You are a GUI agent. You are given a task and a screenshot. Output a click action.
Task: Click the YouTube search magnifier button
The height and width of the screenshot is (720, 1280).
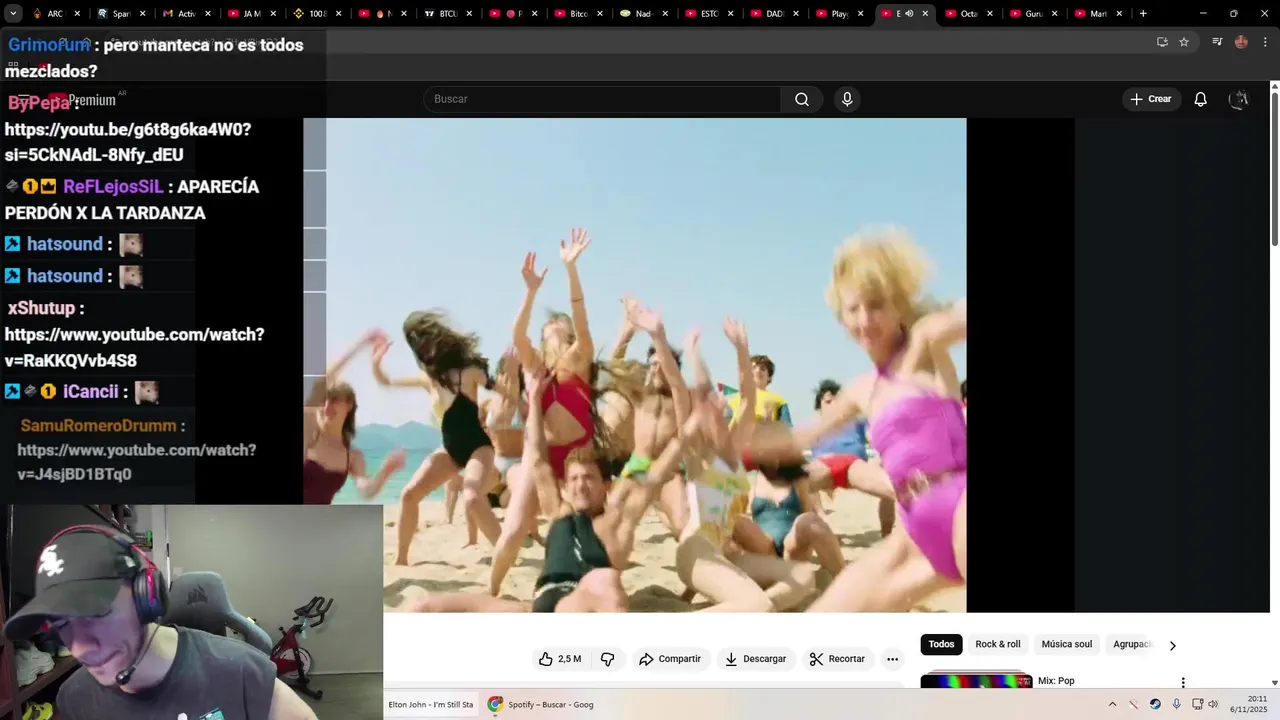(802, 99)
